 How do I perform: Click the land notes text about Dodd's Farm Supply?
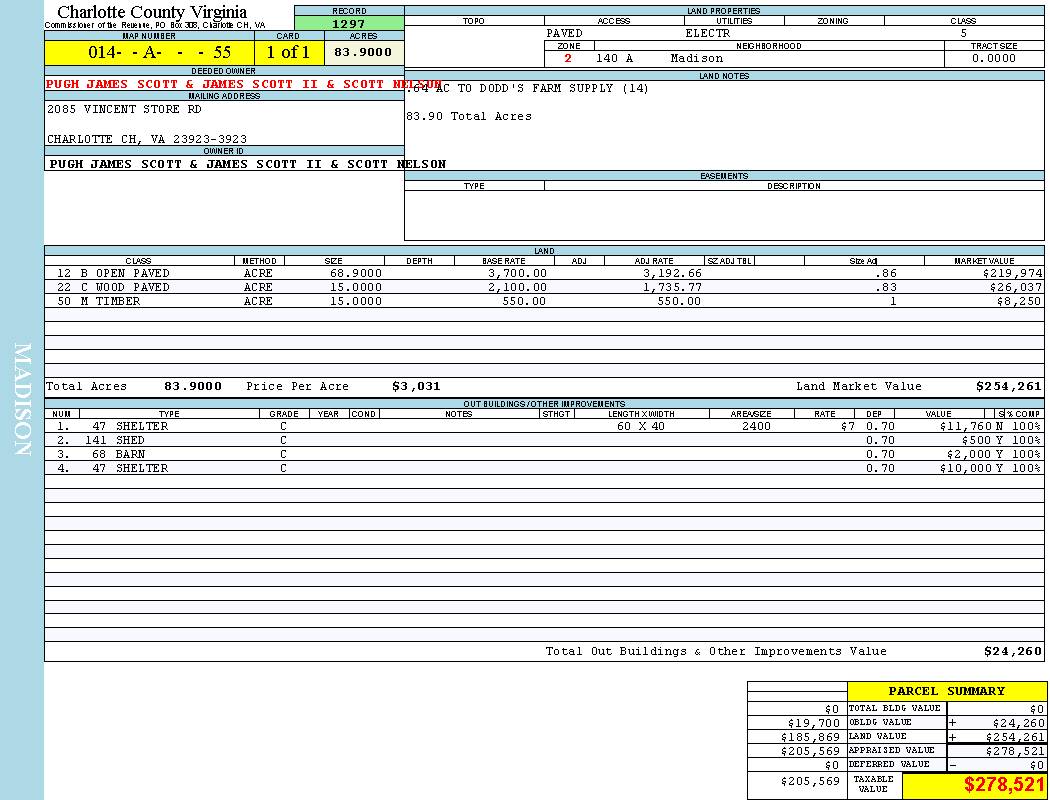coord(530,89)
